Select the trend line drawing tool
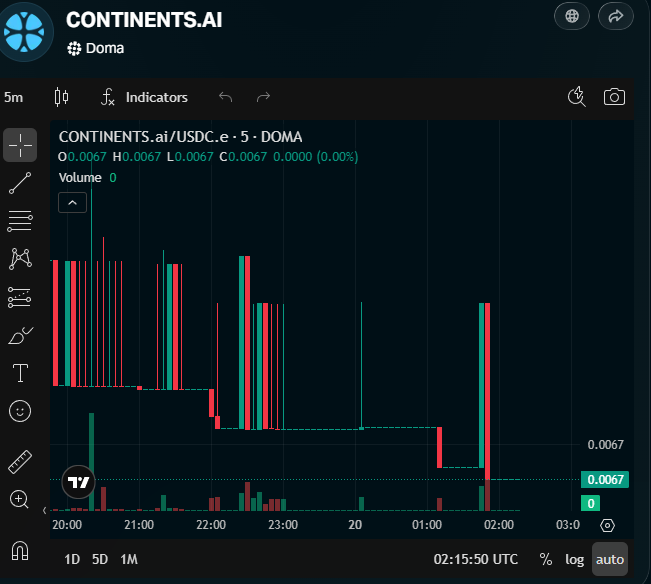This screenshot has height=584, width=651. click(20, 183)
